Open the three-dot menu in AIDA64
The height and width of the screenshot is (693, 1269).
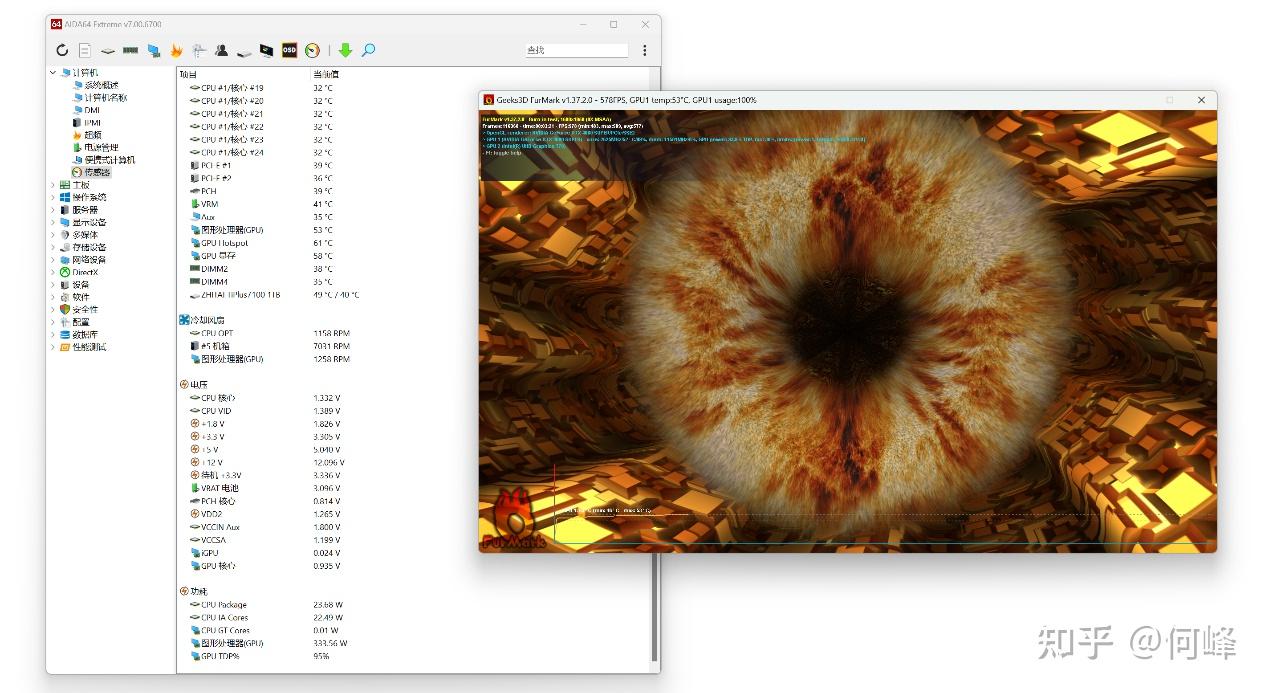tap(644, 50)
